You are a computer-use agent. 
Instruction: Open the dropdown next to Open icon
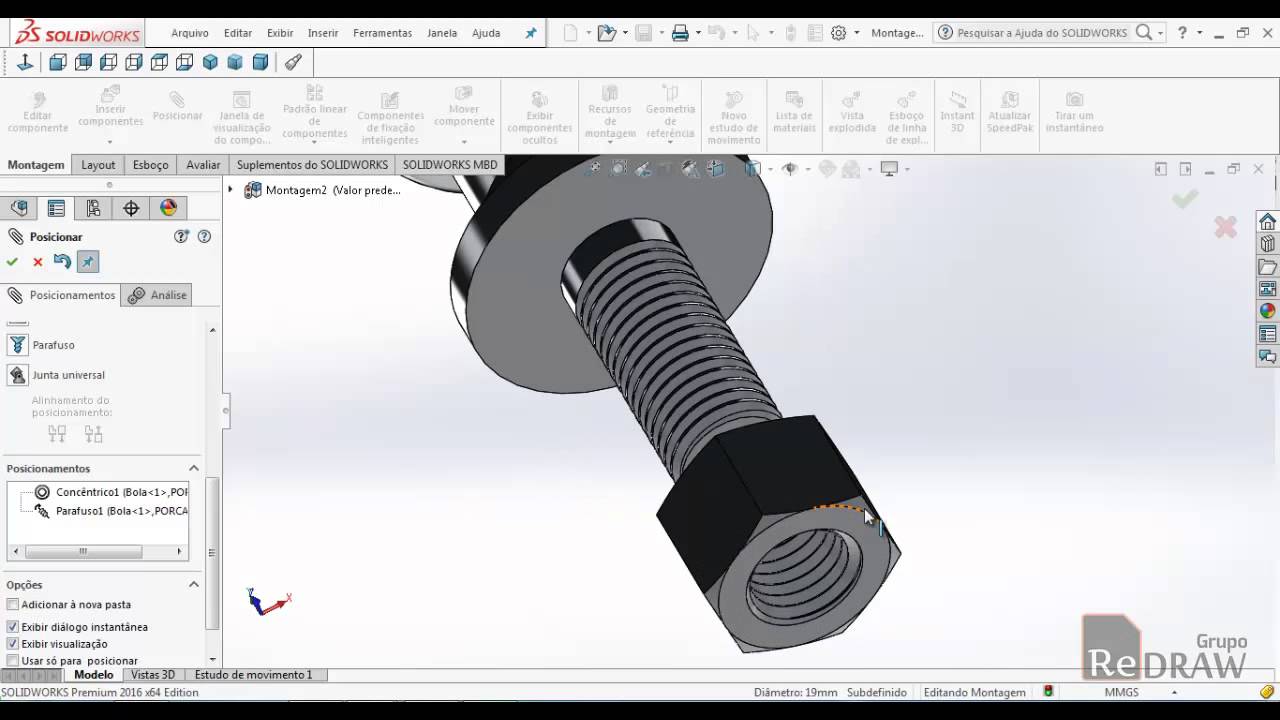[625, 33]
